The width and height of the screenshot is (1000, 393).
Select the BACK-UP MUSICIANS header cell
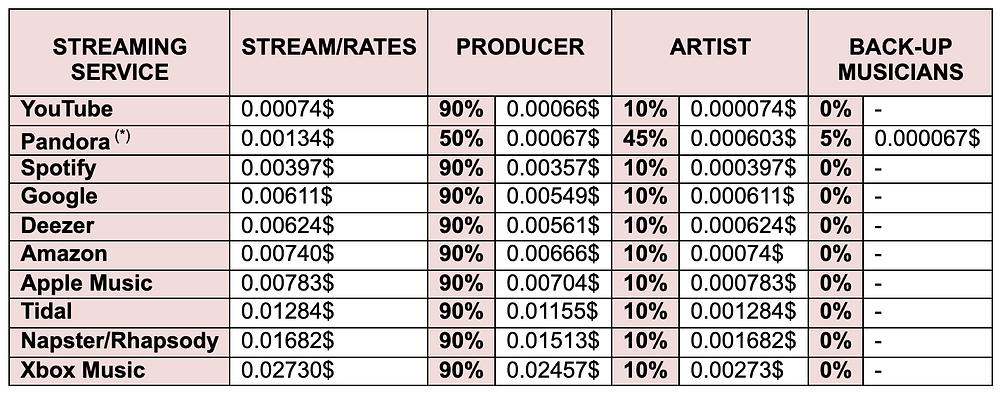point(900,53)
